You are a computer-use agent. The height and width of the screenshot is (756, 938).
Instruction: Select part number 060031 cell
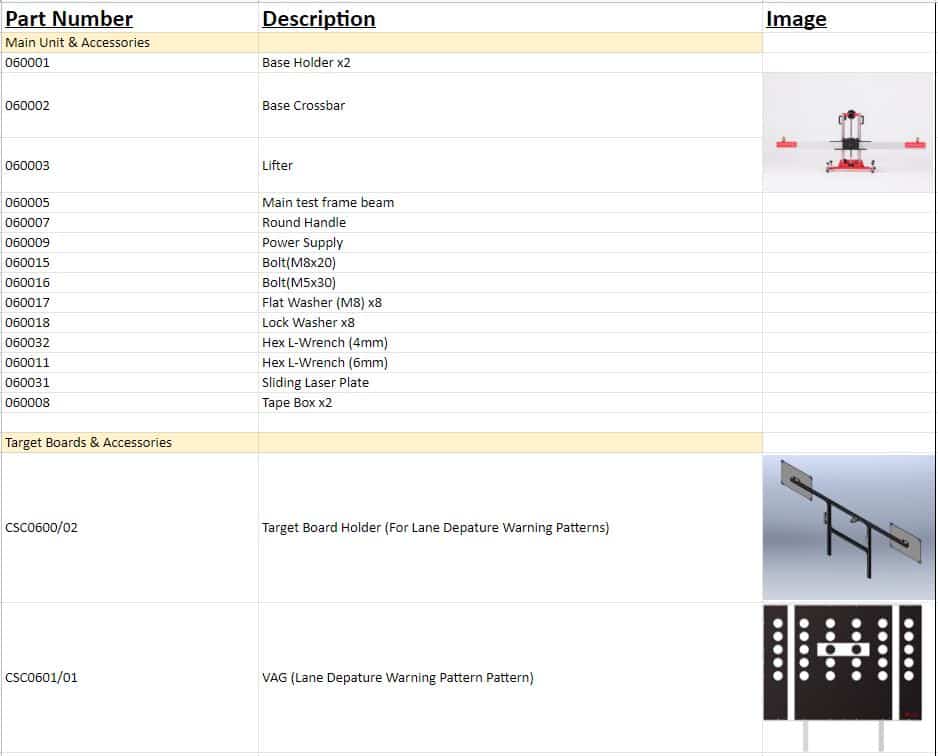[129, 383]
